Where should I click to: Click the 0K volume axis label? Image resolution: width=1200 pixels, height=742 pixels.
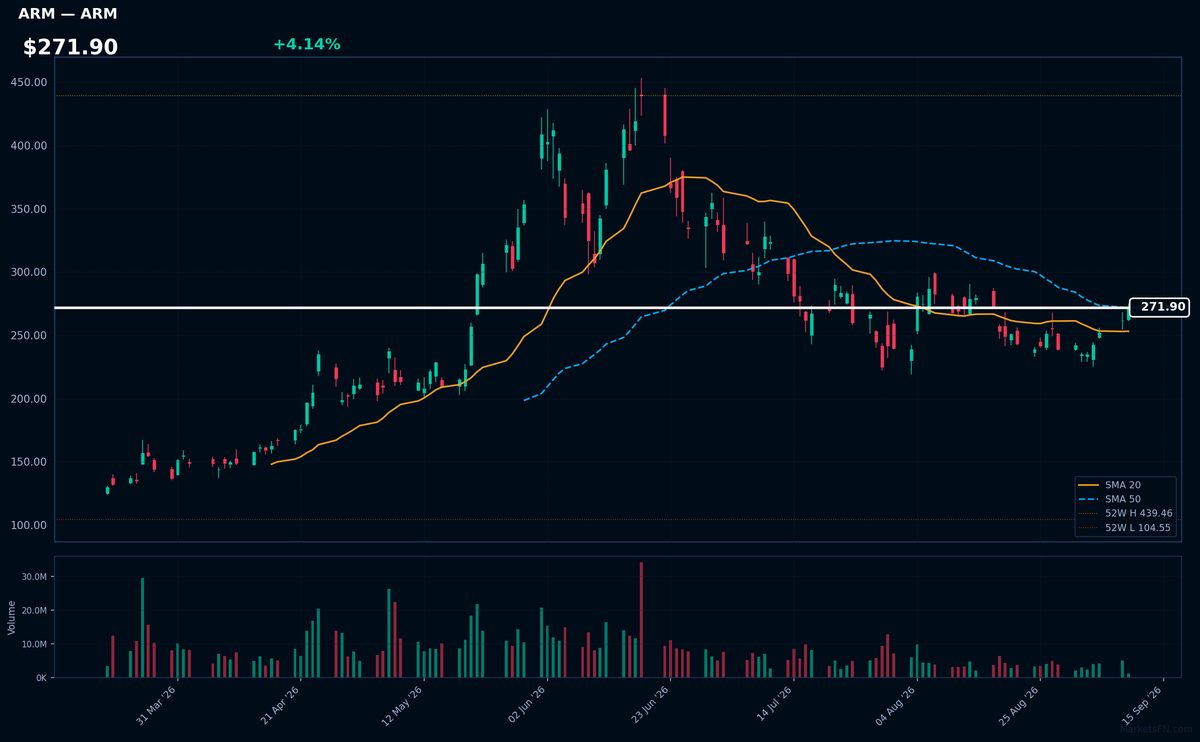(x=41, y=678)
